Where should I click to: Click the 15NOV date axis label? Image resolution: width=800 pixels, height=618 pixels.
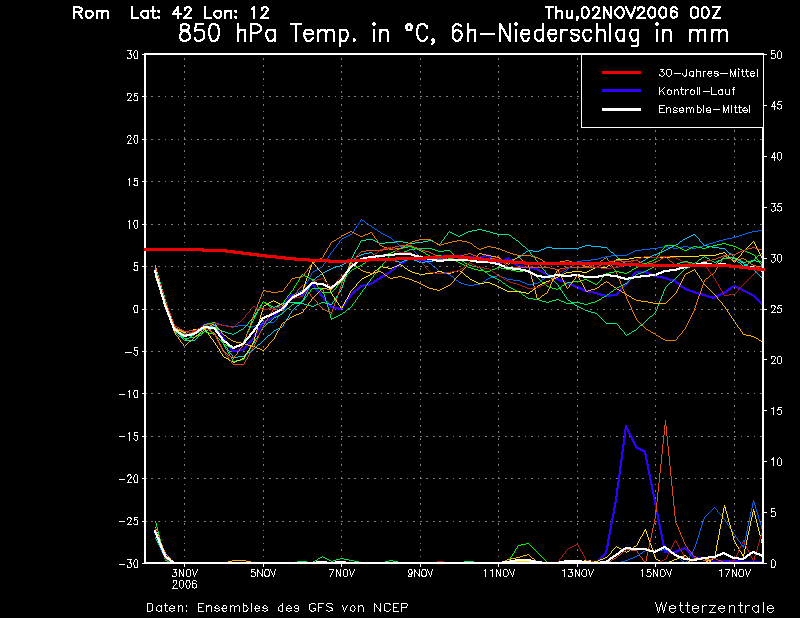pos(656,574)
